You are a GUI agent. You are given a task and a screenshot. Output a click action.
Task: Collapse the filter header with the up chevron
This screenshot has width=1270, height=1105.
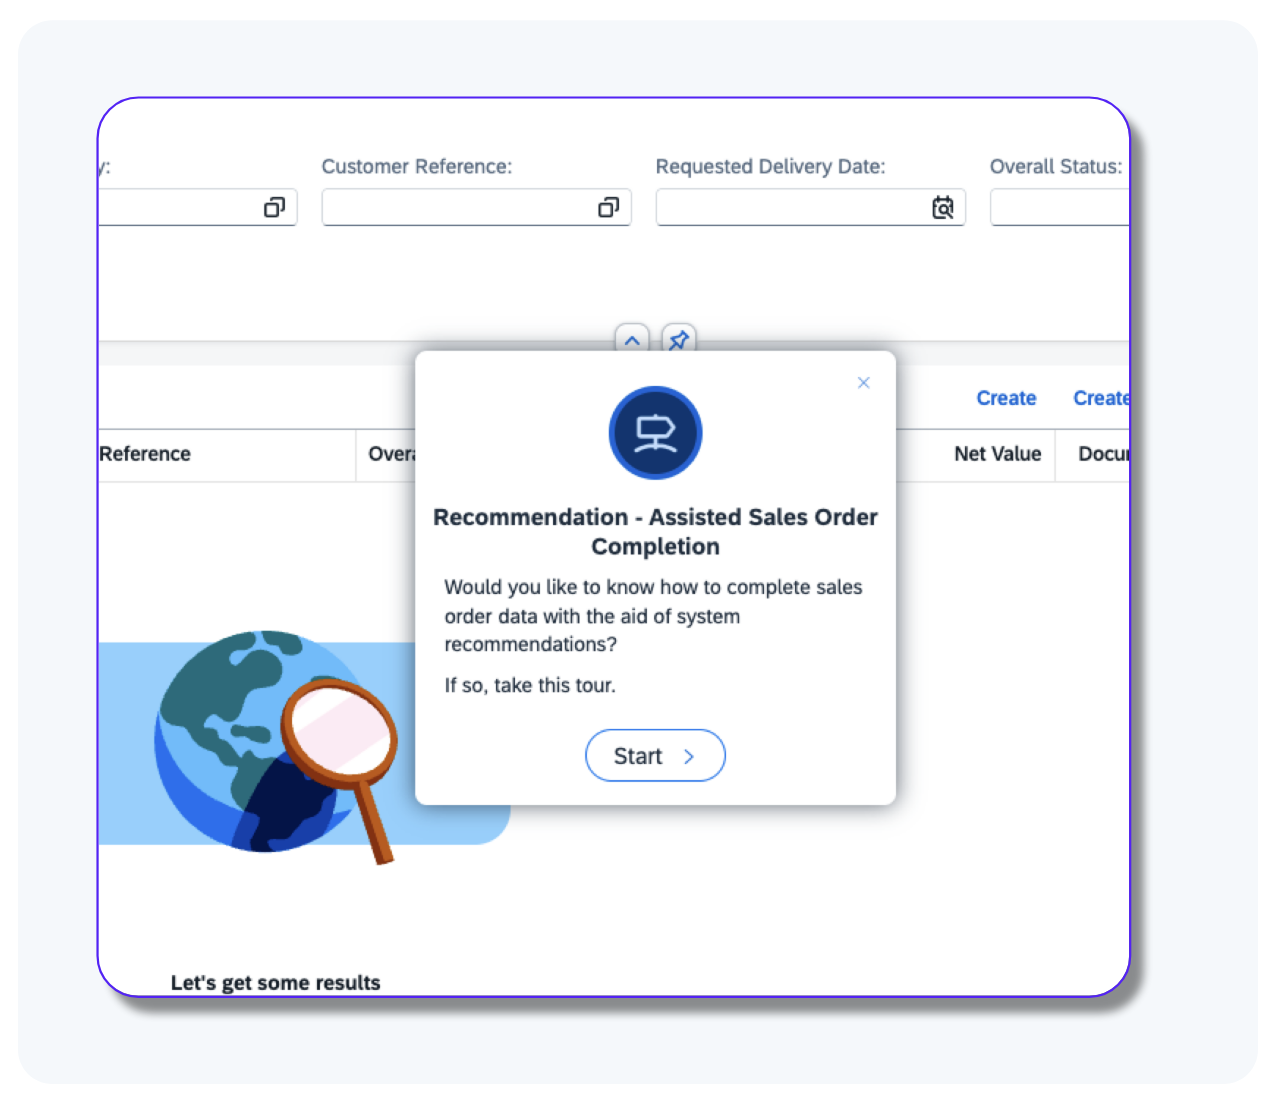click(632, 339)
